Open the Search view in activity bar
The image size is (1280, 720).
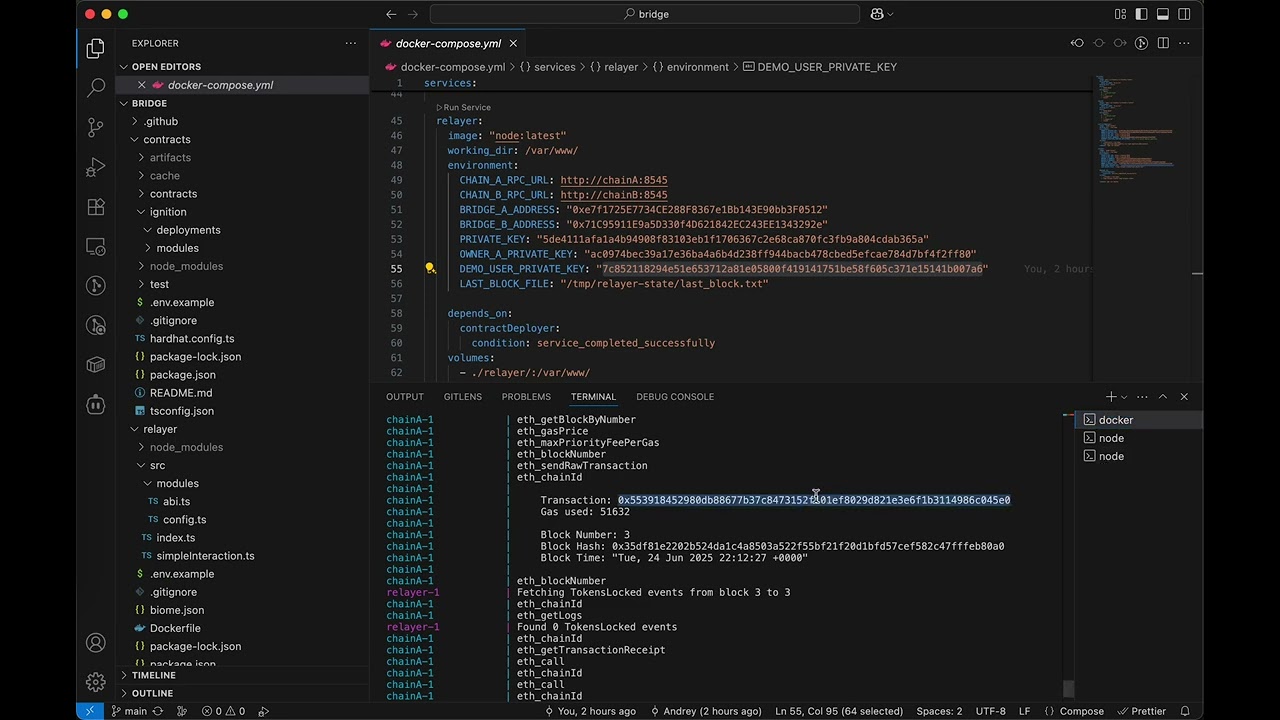tap(96, 88)
